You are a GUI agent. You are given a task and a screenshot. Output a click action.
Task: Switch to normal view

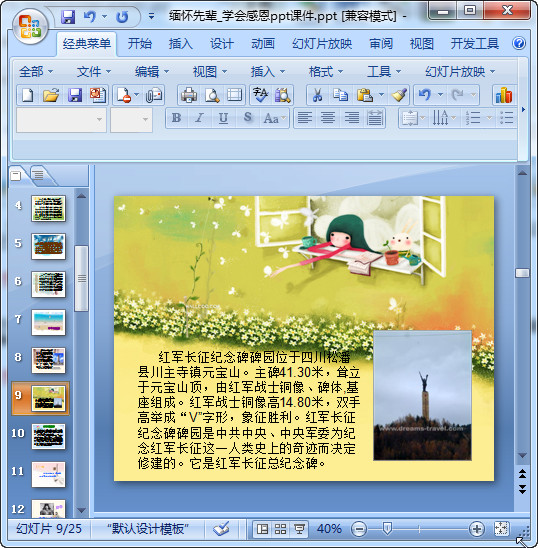pos(262,529)
